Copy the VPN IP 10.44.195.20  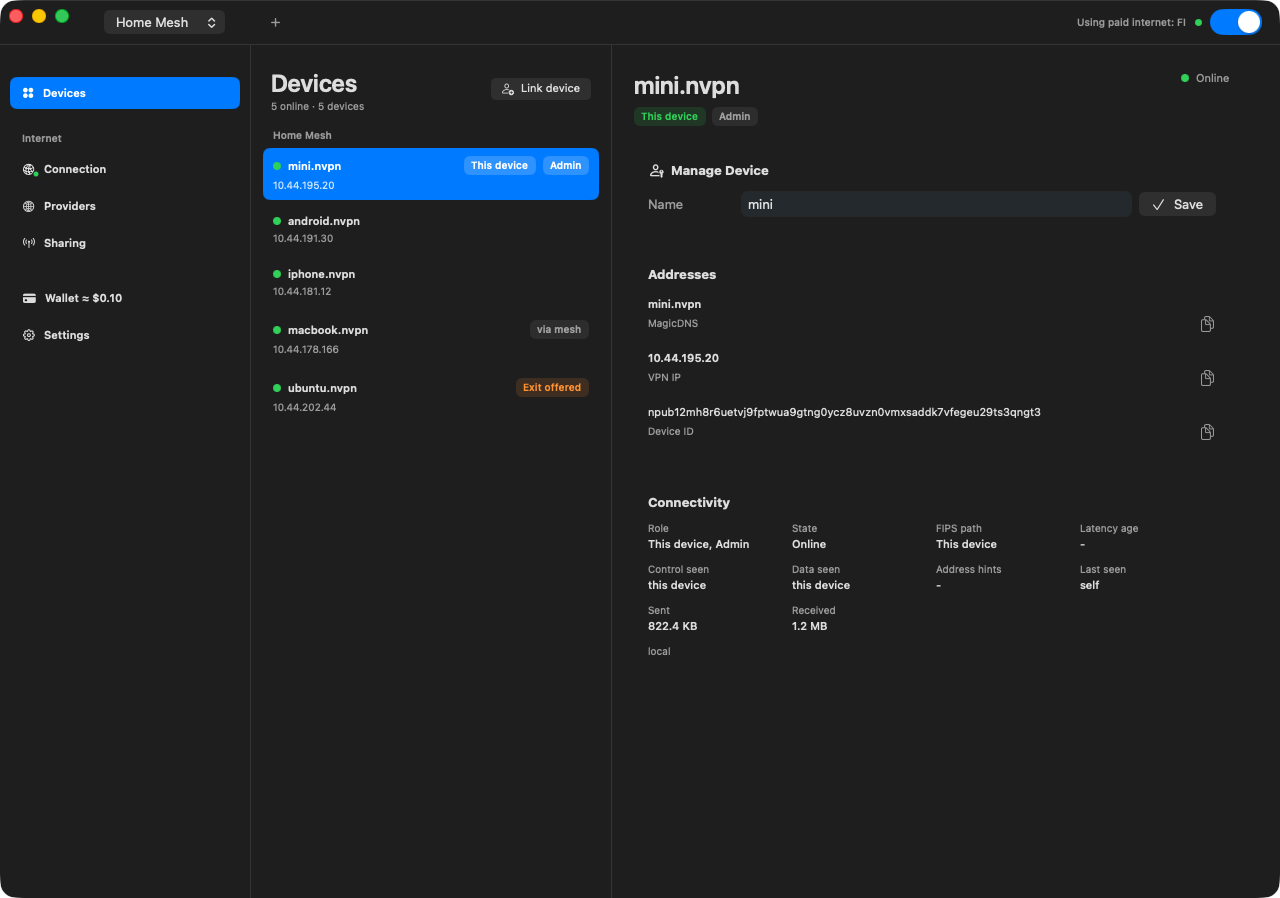1207,378
